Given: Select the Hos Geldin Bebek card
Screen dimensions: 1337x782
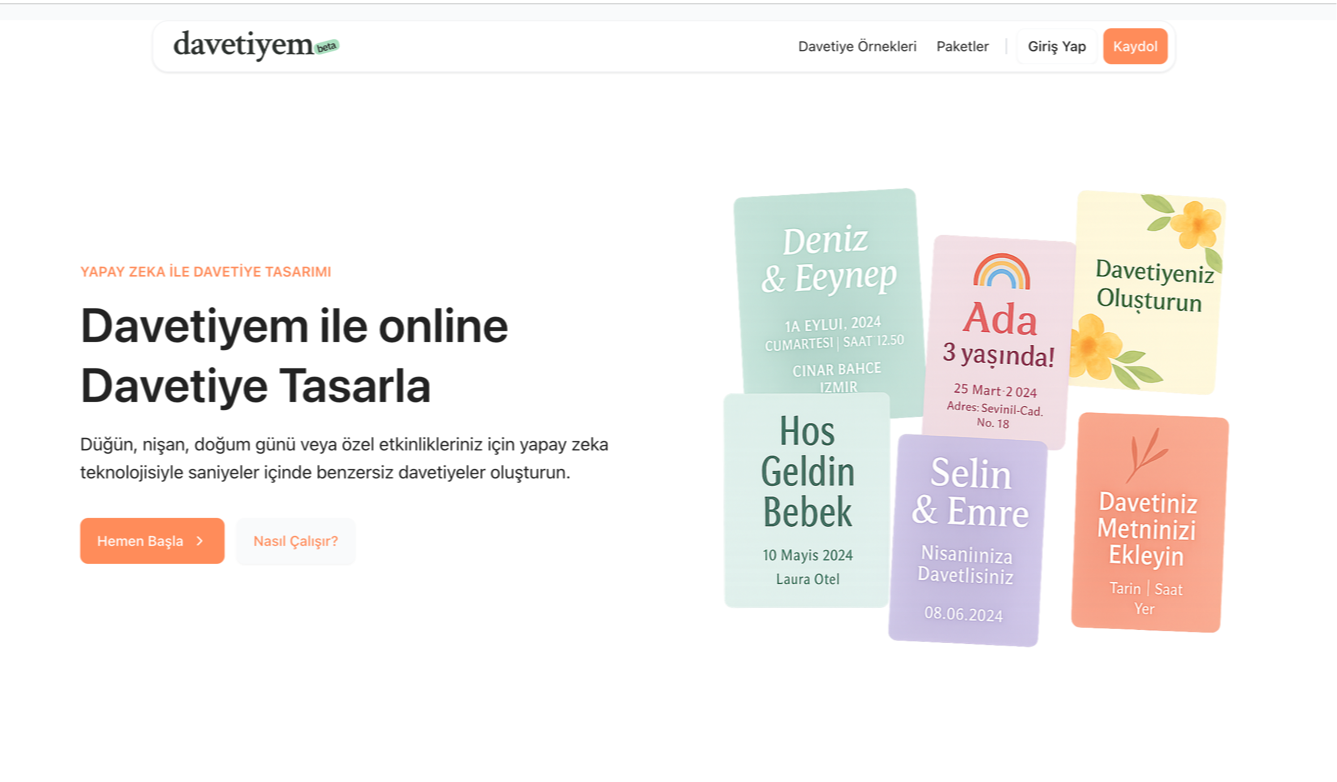Looking at the screenshot, I should [x=807, y=500].
